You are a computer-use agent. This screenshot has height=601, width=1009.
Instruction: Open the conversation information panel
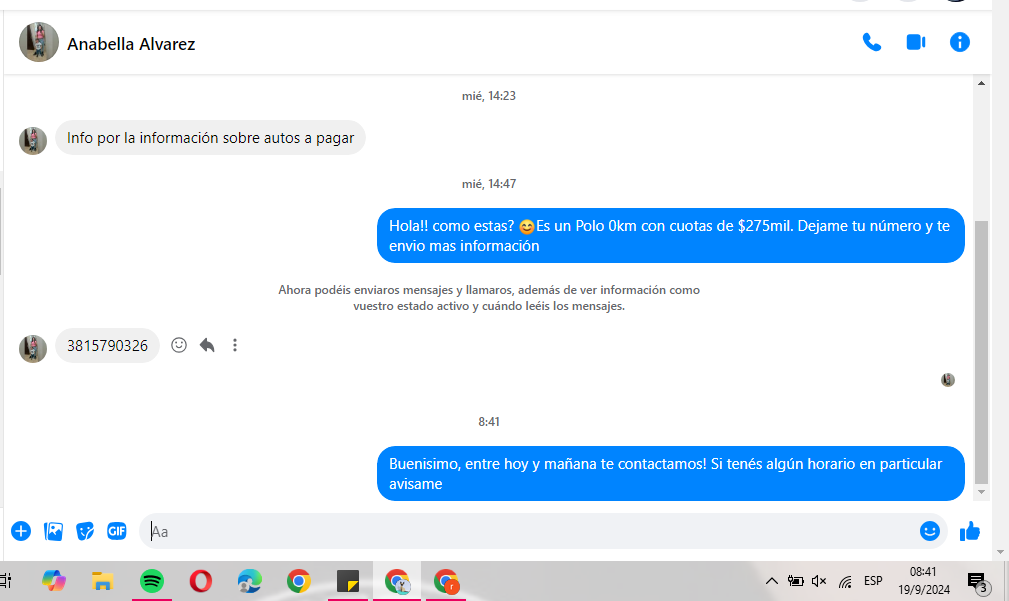pos(959,42)
